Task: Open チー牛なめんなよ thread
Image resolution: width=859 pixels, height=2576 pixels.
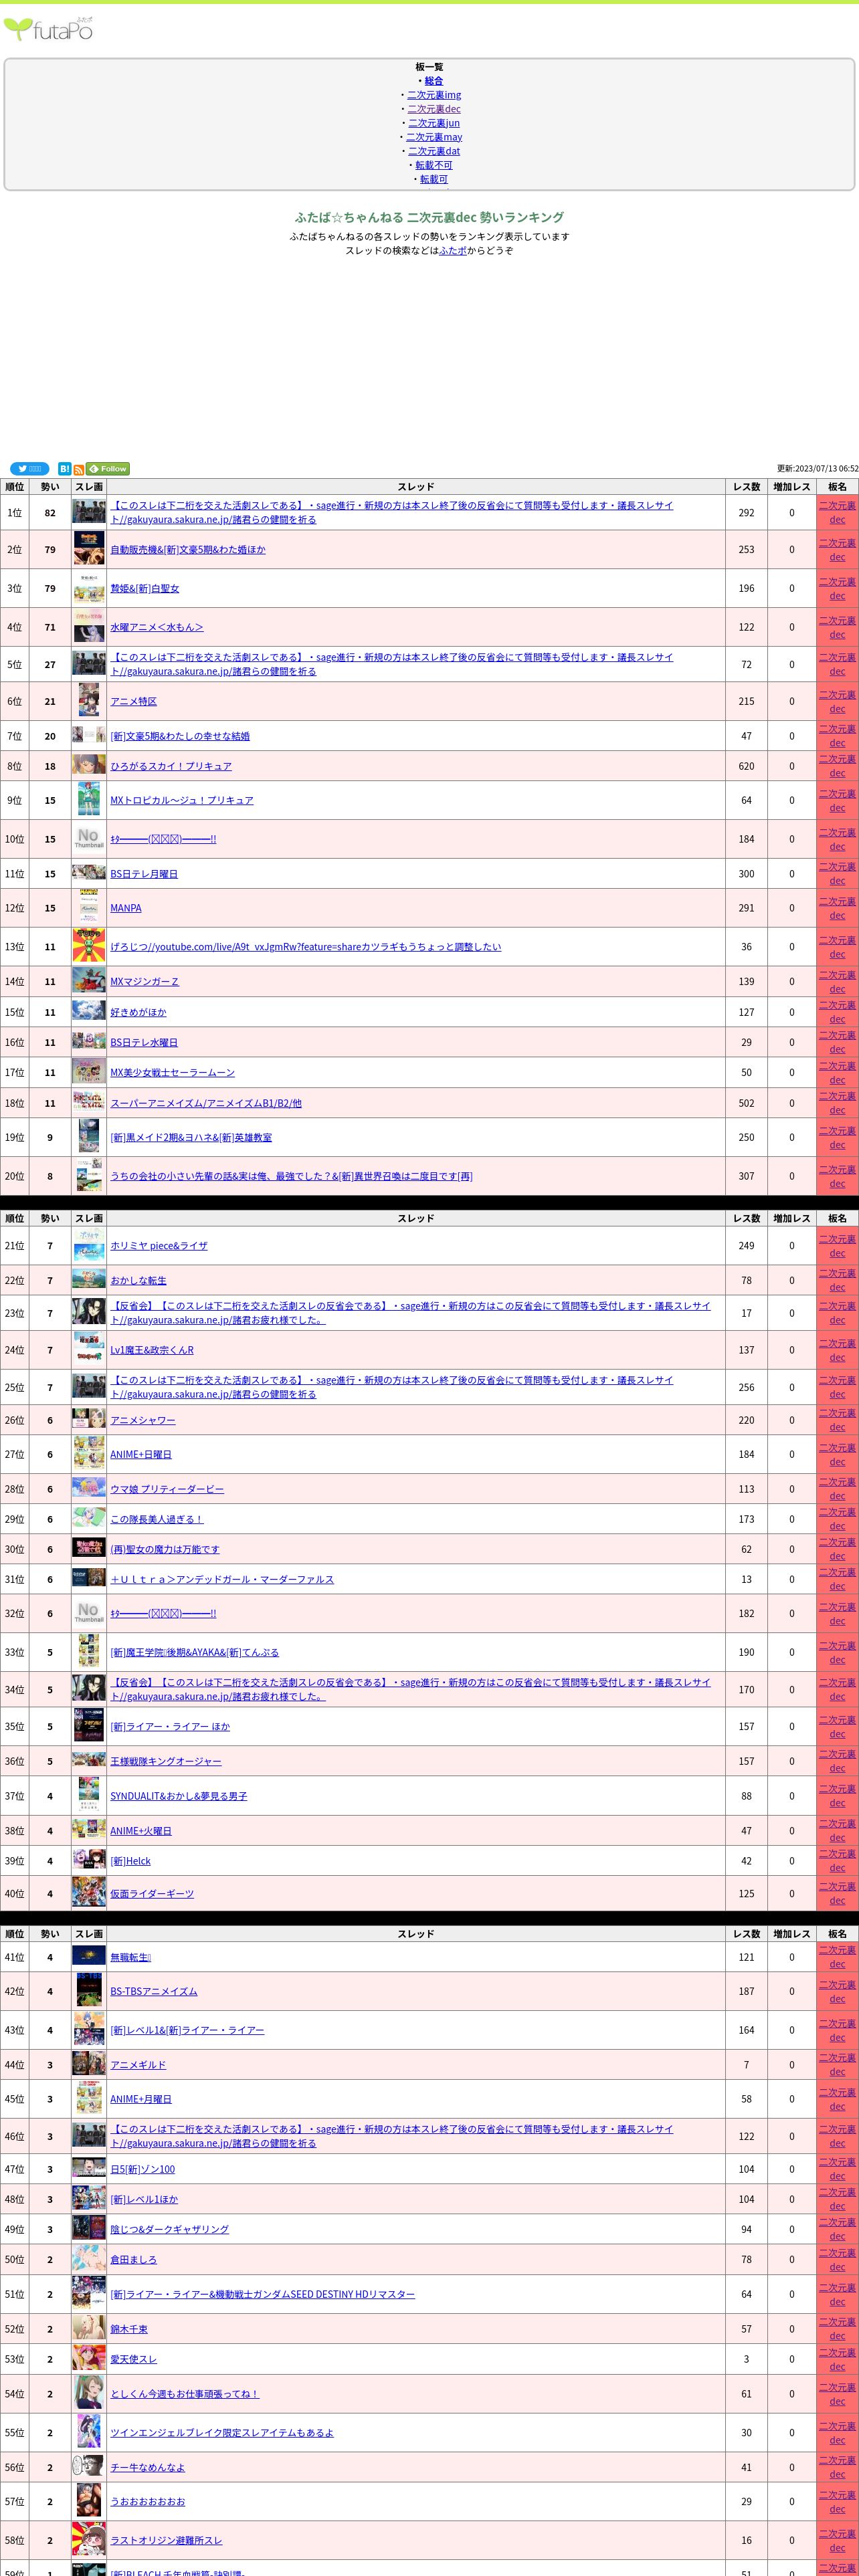Action: coord(147,2467)
